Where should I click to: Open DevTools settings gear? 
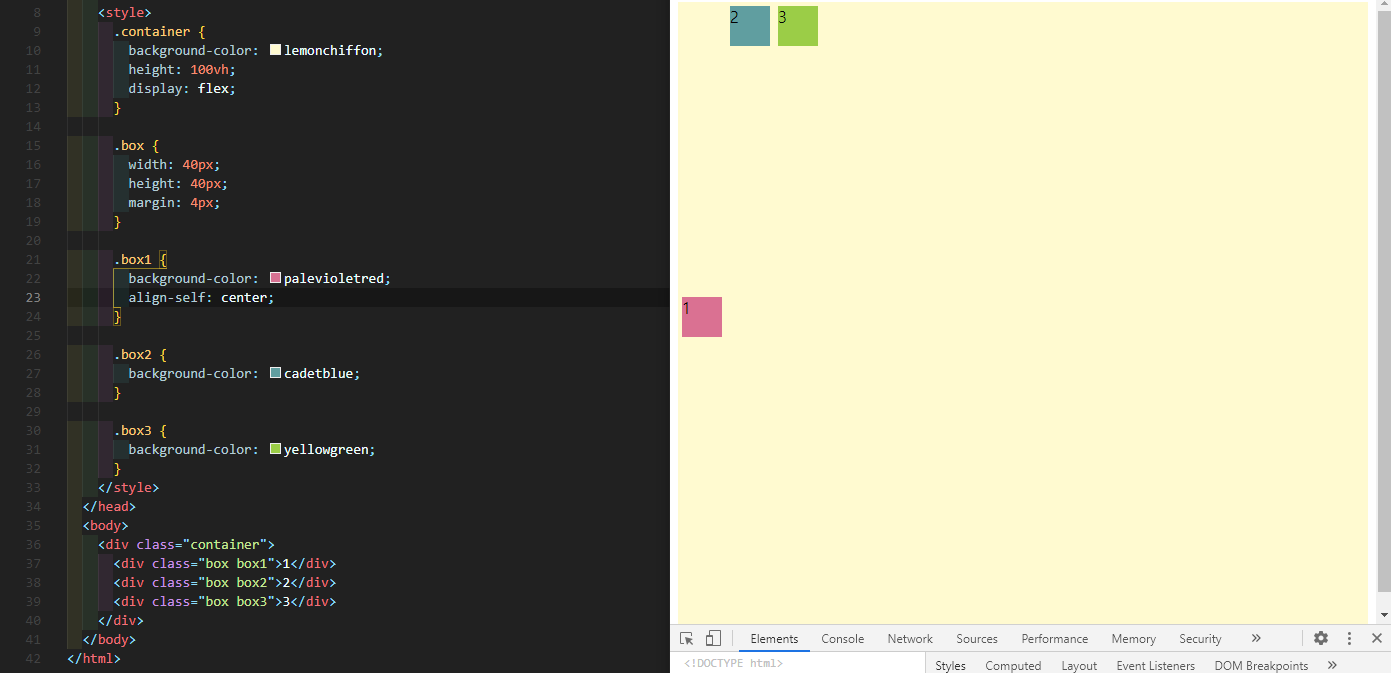[1321, 638]
